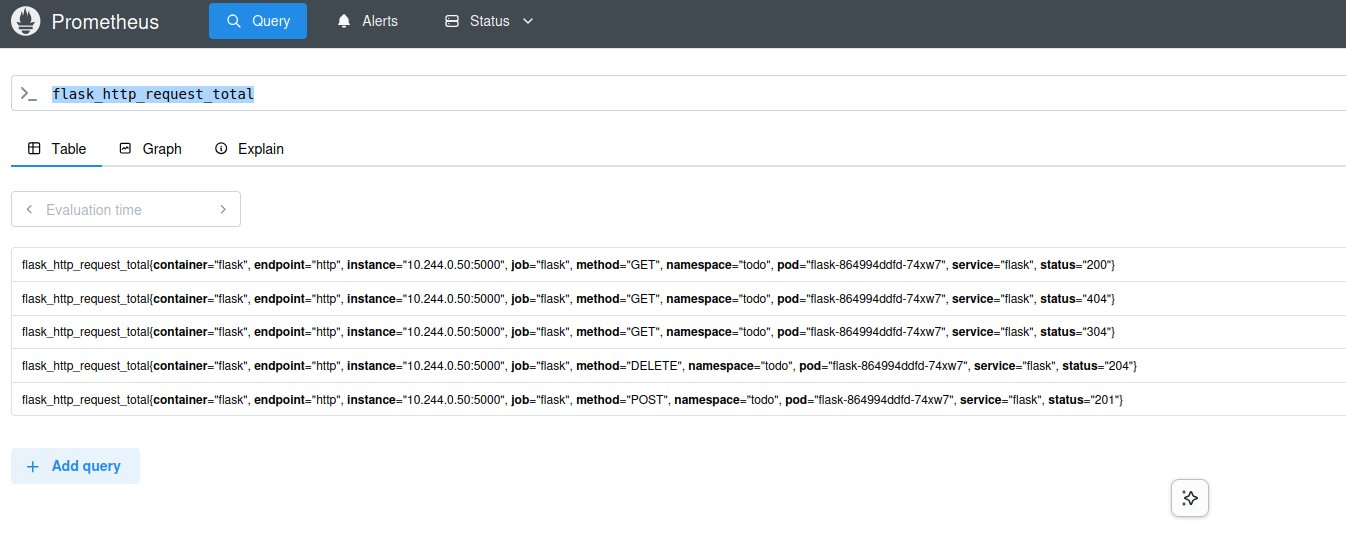
Task: Select the result row with status="304"
Action: (x=679, y=331)
